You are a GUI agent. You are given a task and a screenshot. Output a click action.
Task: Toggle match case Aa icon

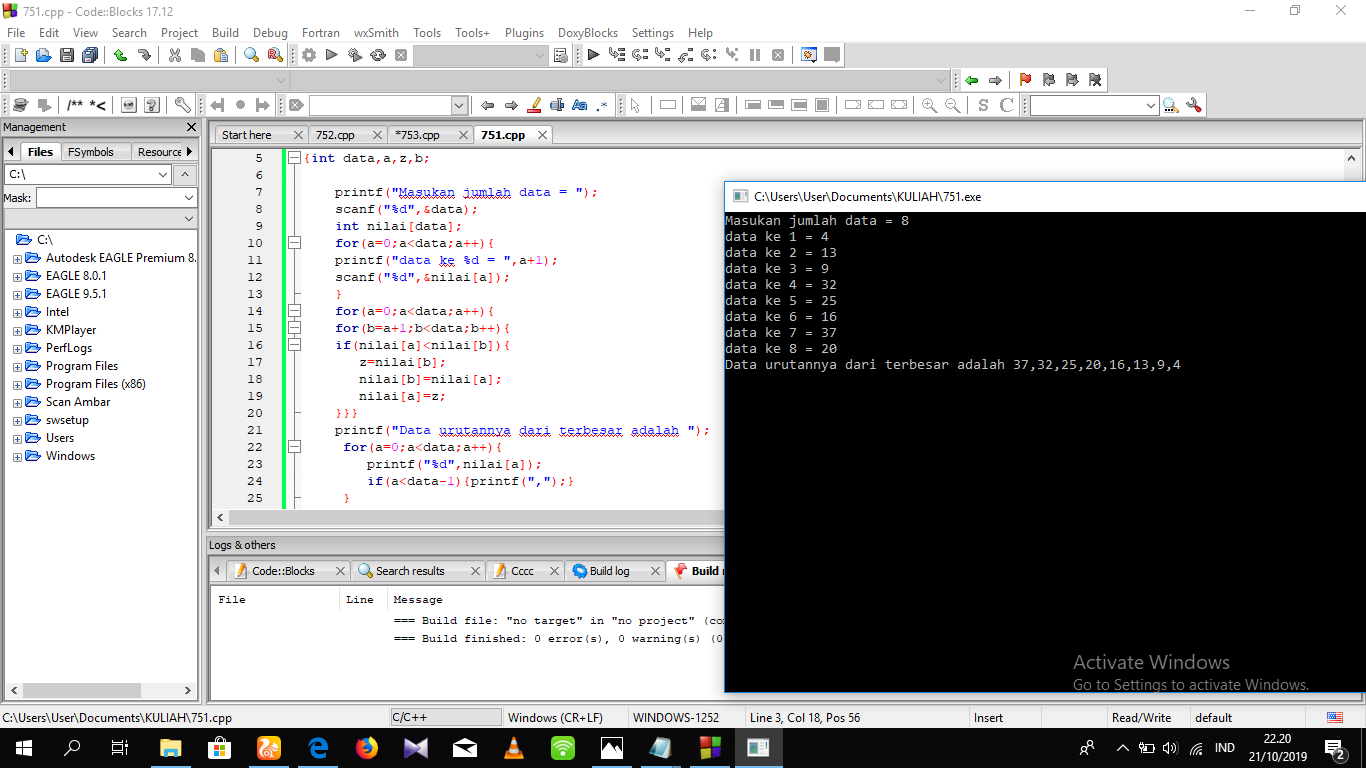click(580, 104)
